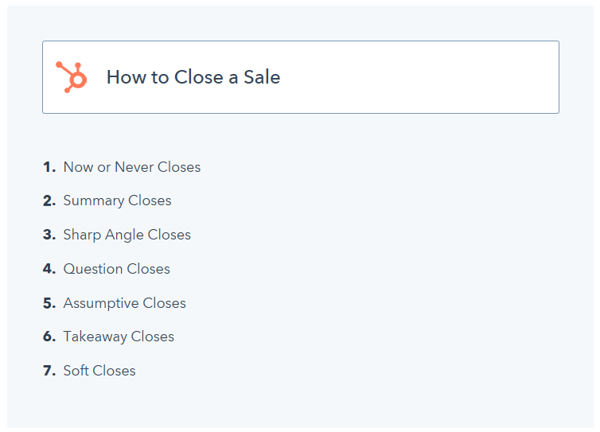Visit the 'Soft Closes' link
Viewport: 600px width, 432px height.
(x=99, y=370)
